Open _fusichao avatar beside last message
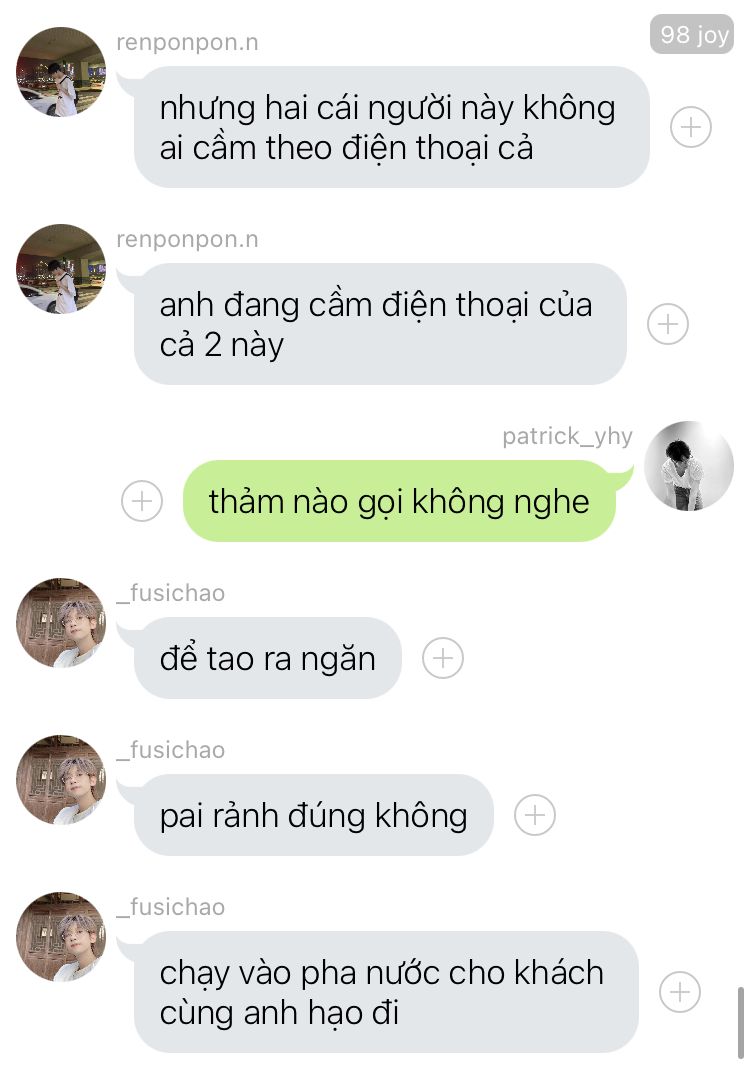 (x=61, y=937)
